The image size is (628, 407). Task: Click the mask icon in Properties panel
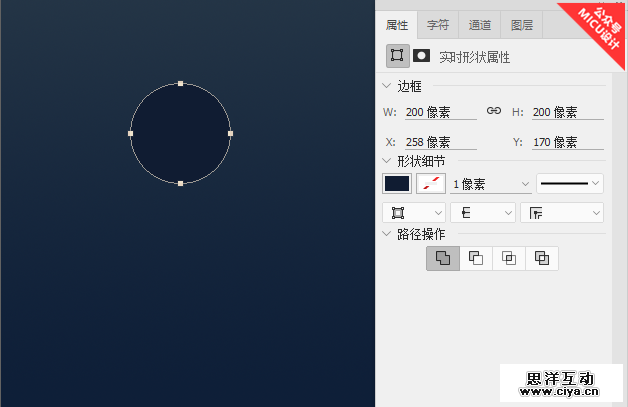pyautogui.click(x=422, y=56)
